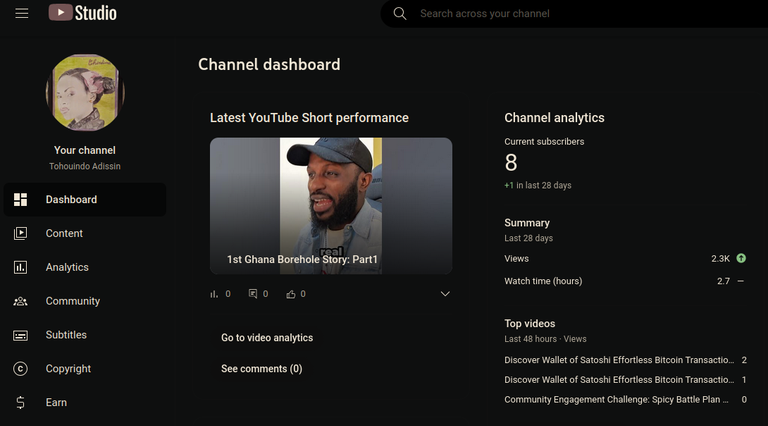Click the Analytics bar chart icon
768x426 pixels.
(x=21, y=267)
